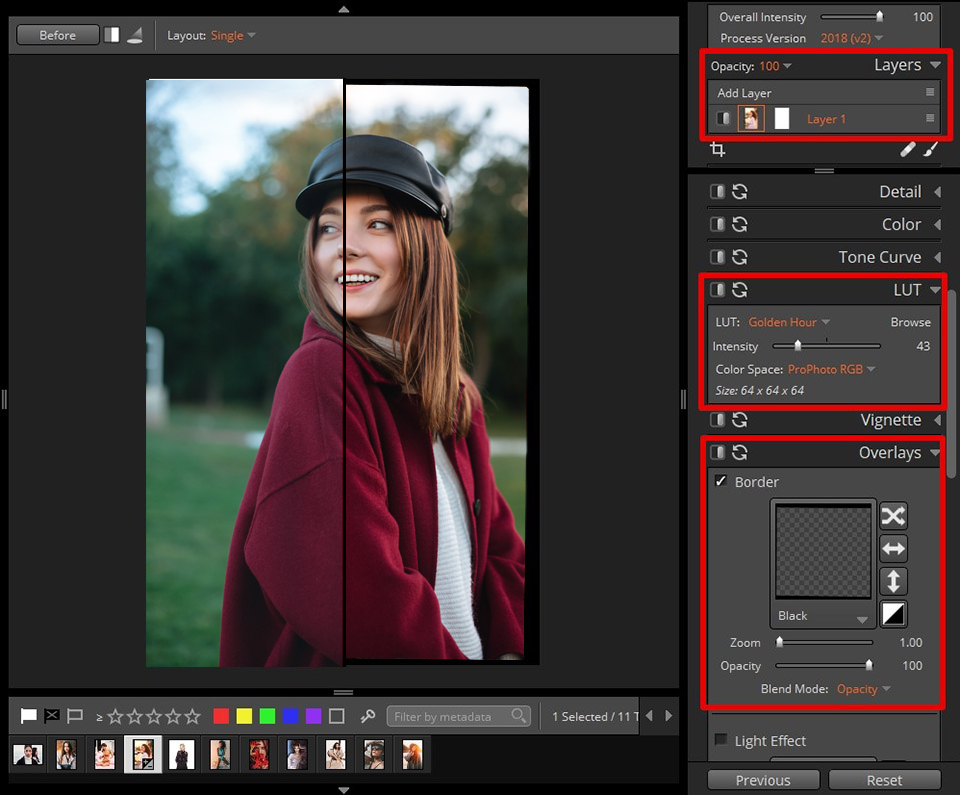Image resolution: width=960 pixels, height=795 pixels.
Task: Click the search key icon in filter bar
Action: click(x=368, y=716)
